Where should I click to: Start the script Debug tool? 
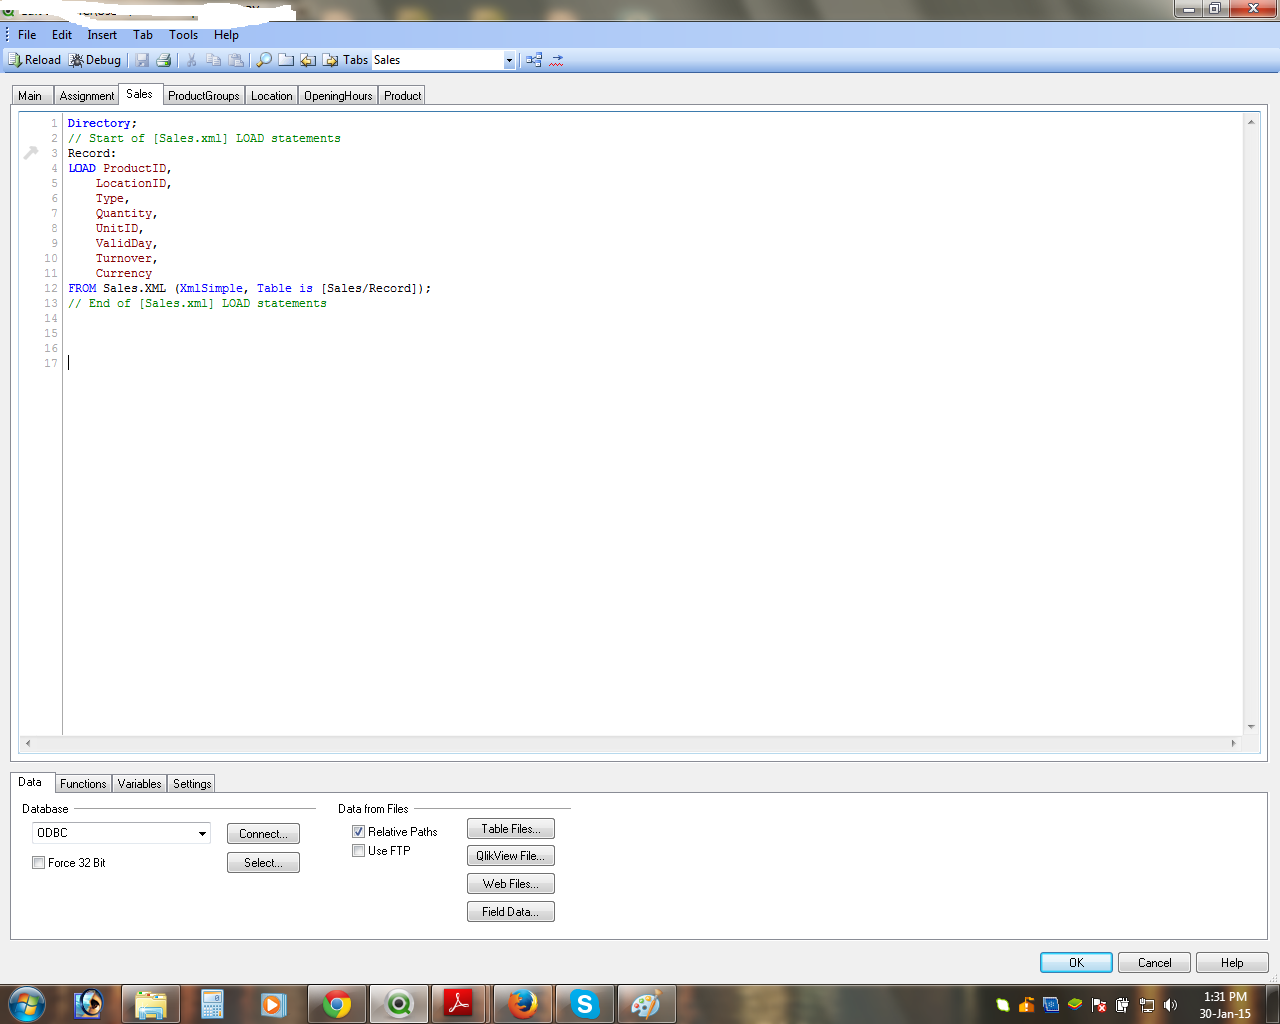[95, 60]
